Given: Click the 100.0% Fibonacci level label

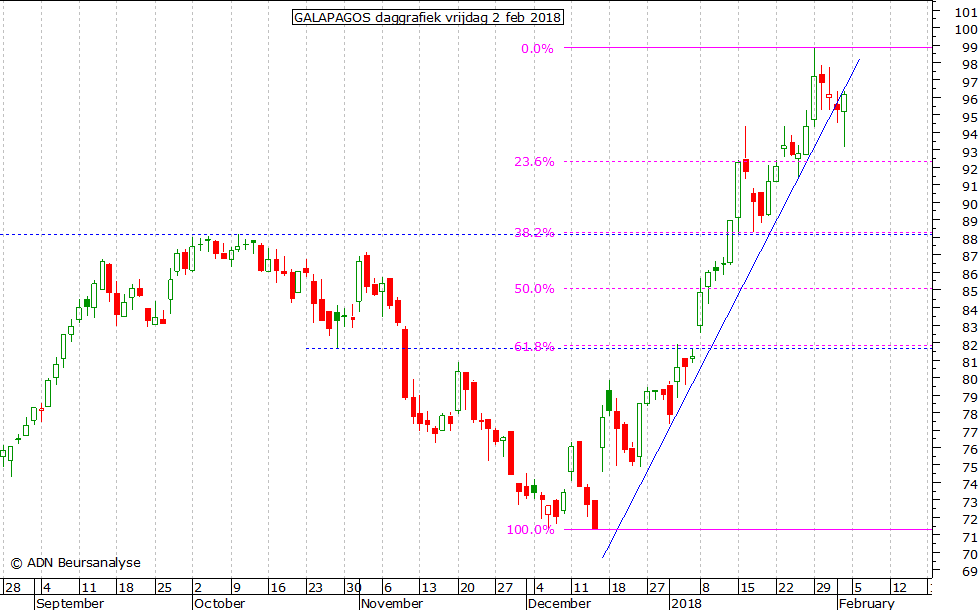Looking at the screenshot, I should [531, 530].
